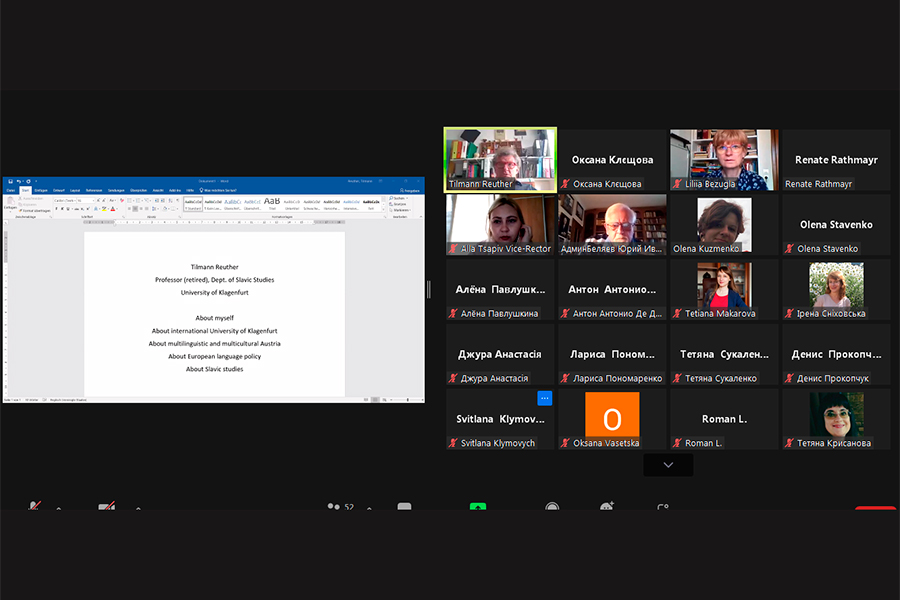900x600 pixels.
Task: Undo last action in Word title bar
Action: click(18, 181)
